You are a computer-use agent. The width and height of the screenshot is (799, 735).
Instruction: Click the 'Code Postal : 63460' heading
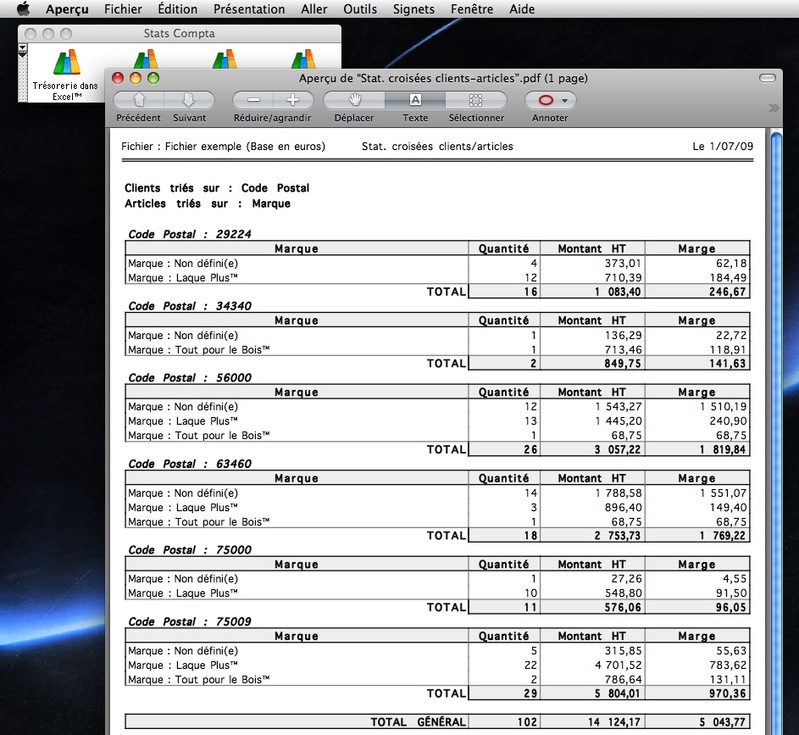[x=190, y=464]
